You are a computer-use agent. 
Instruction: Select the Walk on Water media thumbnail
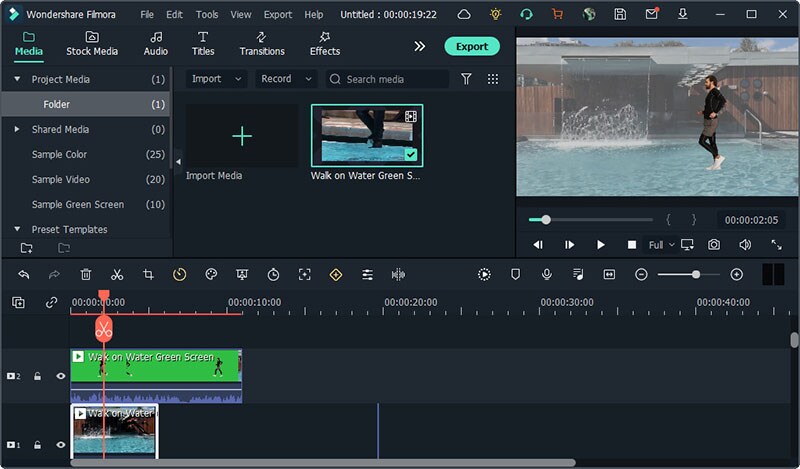(366, 135)
